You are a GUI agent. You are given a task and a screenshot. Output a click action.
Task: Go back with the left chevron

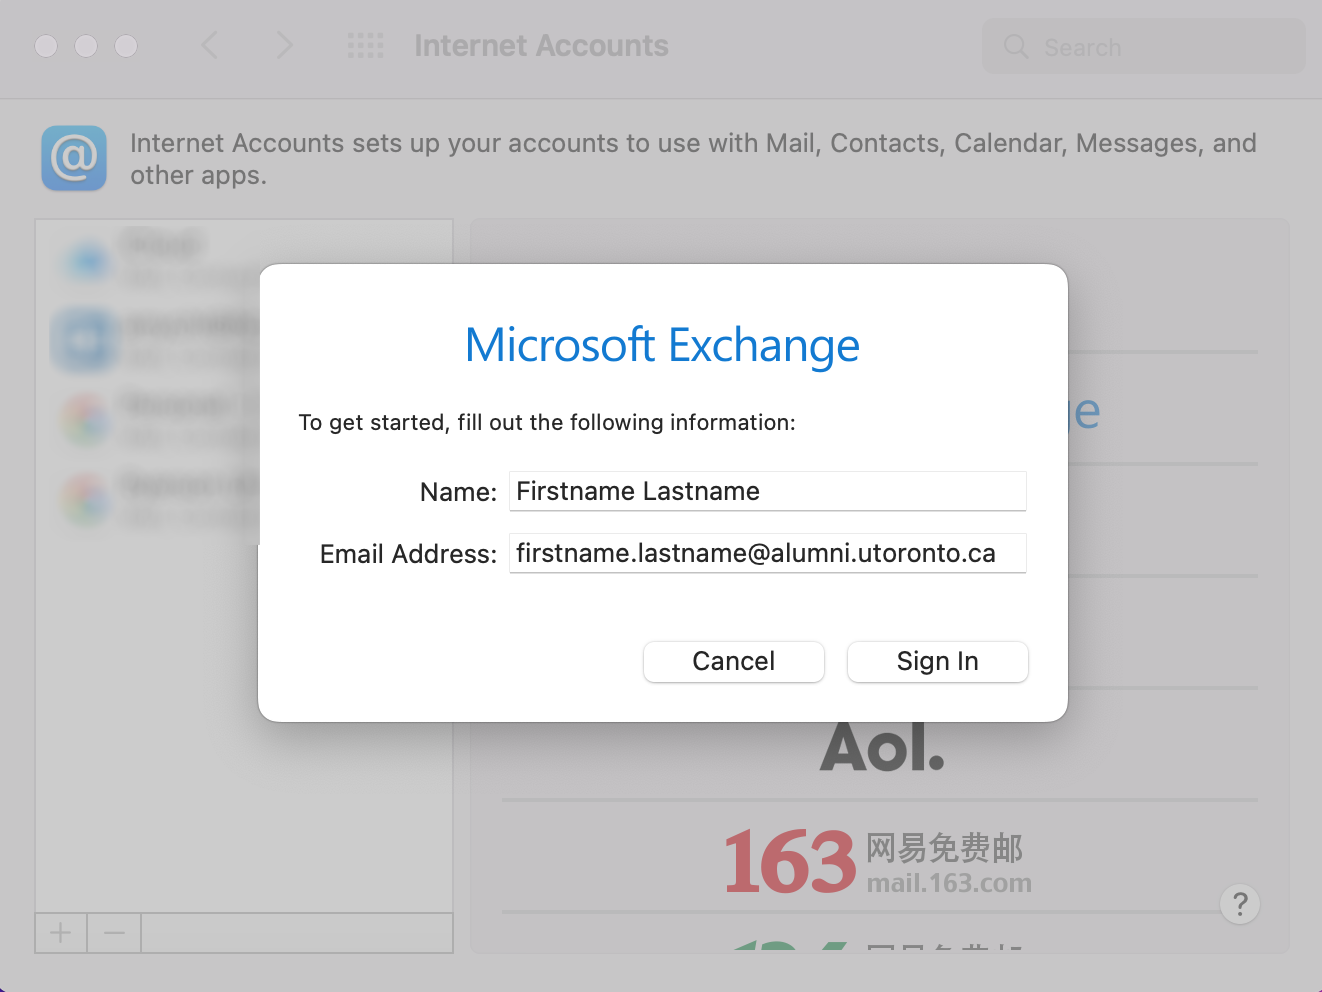click(210, 45)
